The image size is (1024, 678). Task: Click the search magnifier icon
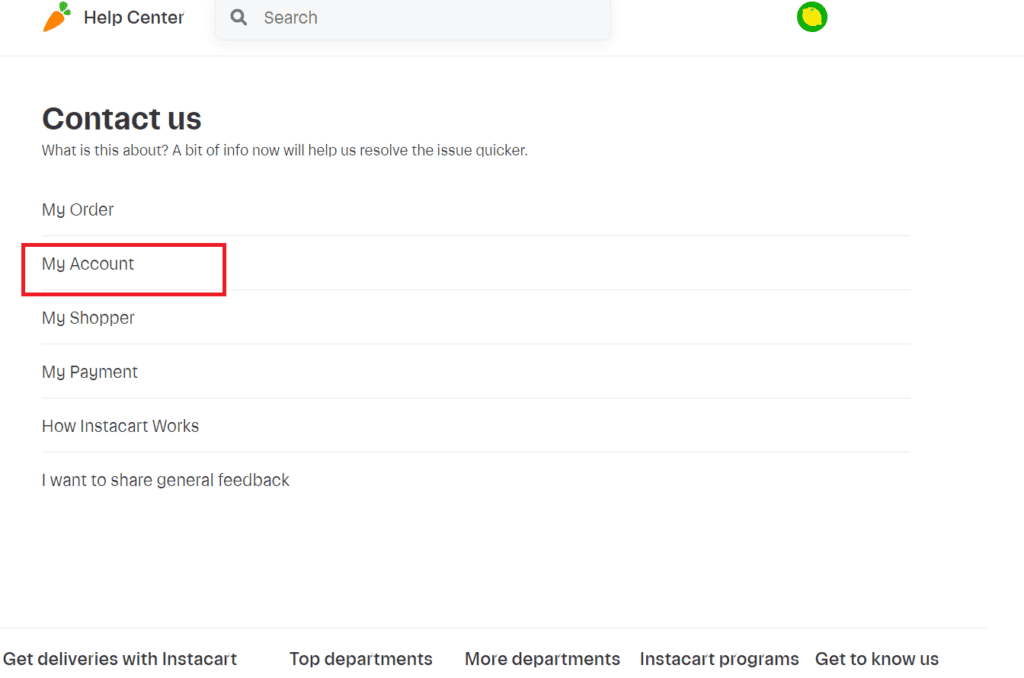click(239, 18)
